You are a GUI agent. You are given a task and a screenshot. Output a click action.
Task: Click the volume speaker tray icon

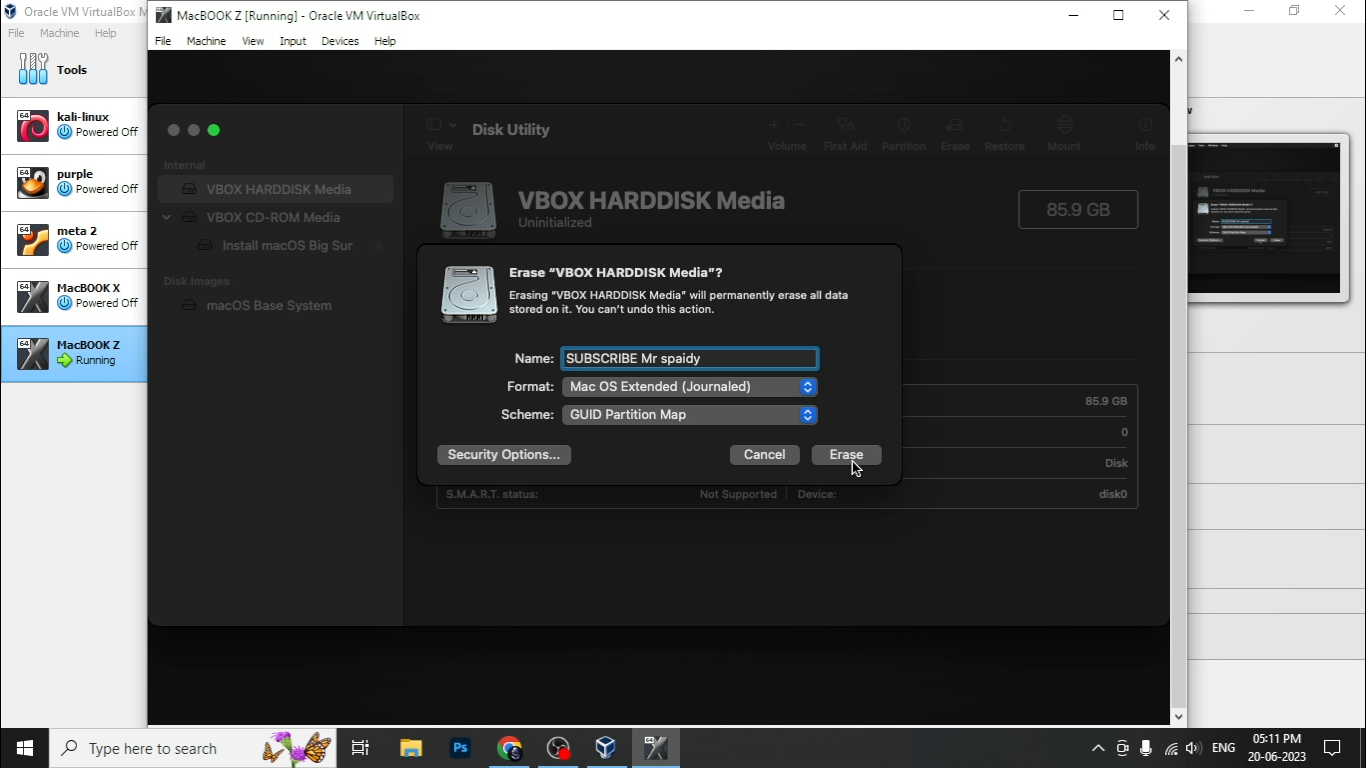tap(1193, 748)
